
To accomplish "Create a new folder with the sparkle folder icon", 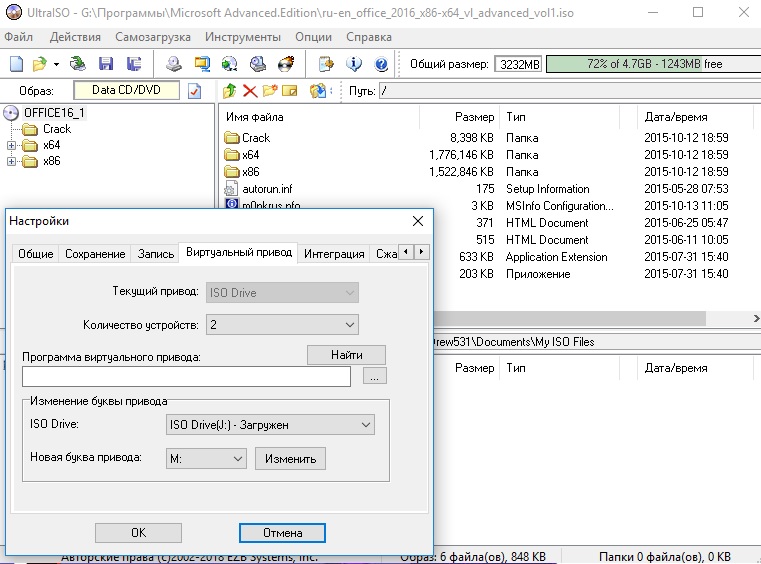I will [270, 91].
